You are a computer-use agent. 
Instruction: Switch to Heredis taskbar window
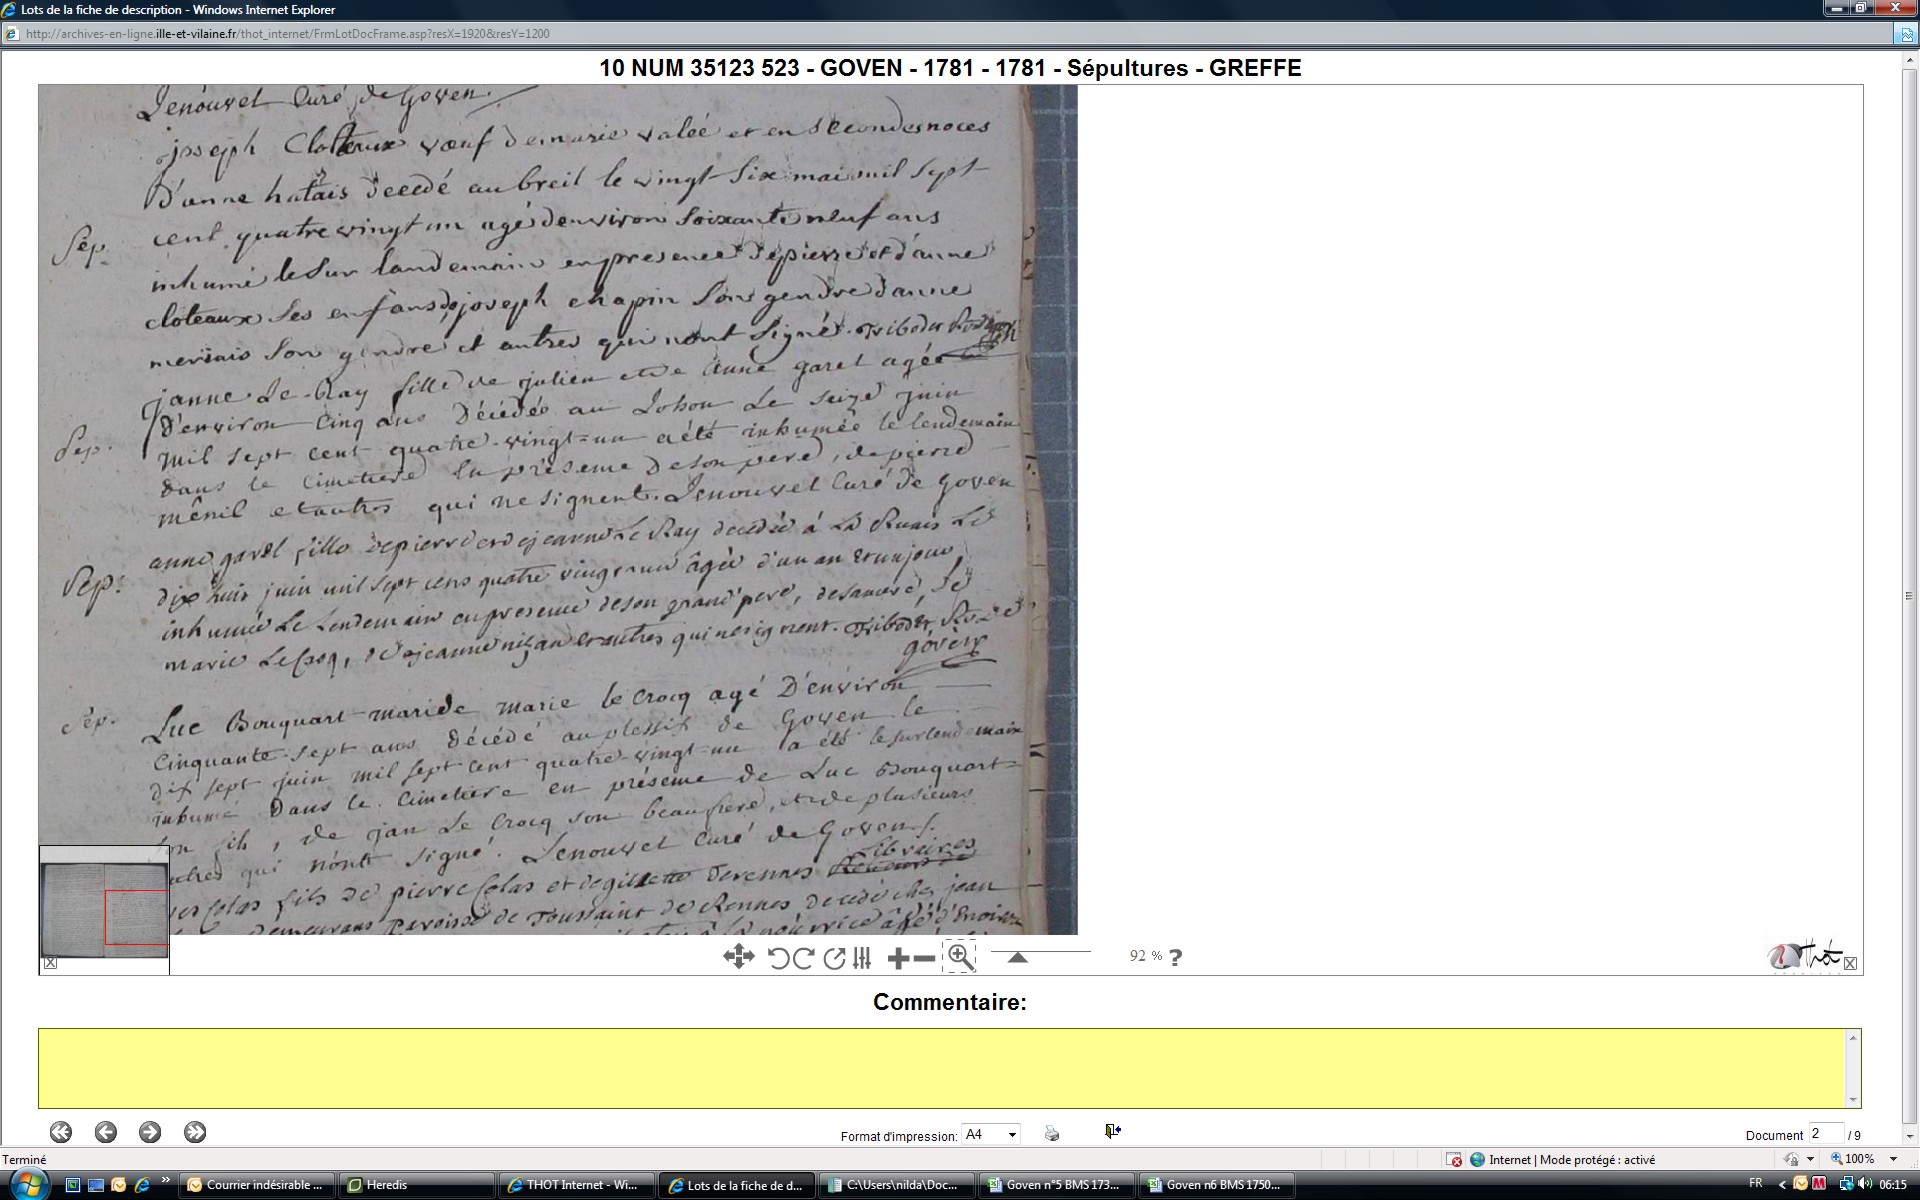pos(418,1185)
